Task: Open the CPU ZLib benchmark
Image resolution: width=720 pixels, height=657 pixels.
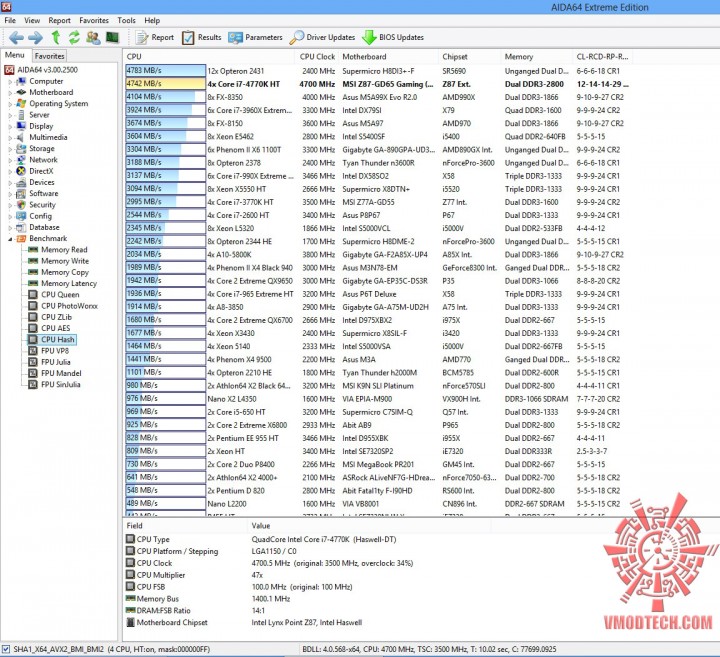Action: coord(56,317)
